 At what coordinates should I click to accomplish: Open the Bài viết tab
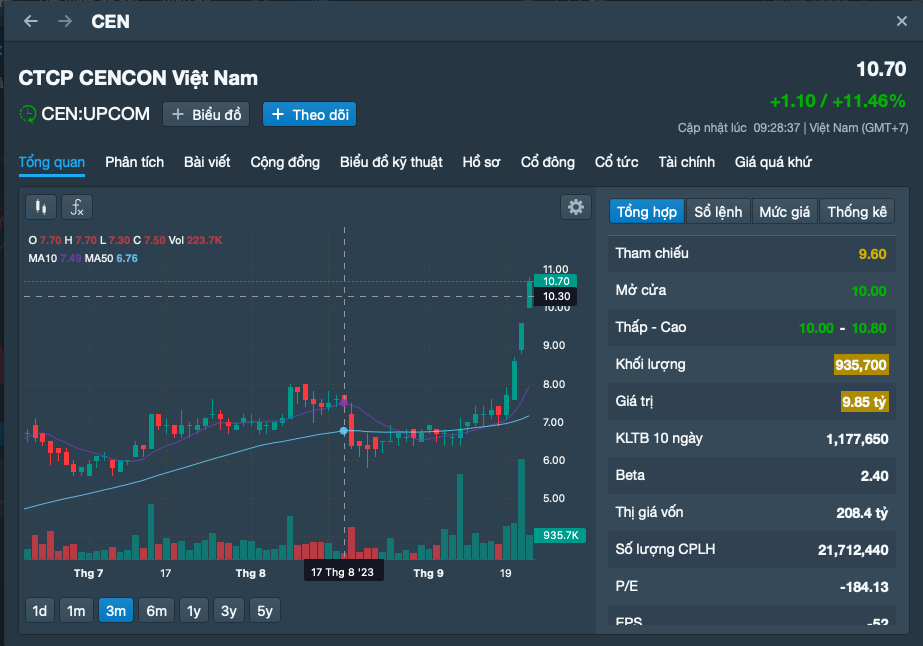[x=207, y=162]
